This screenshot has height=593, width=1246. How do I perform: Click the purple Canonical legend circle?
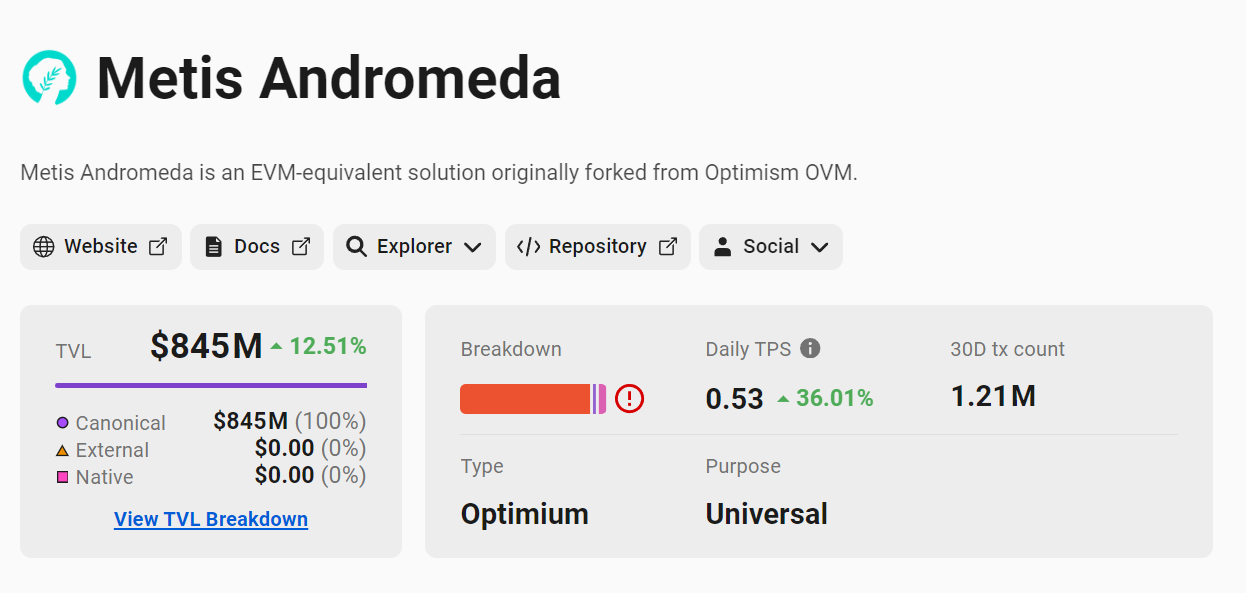62,423
